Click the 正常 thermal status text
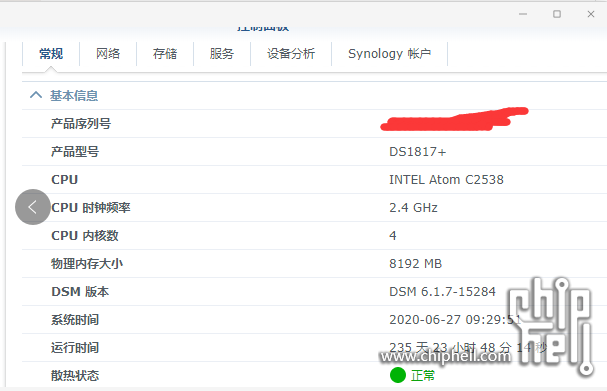Viewport: 607px width, 391px height. 423,376
